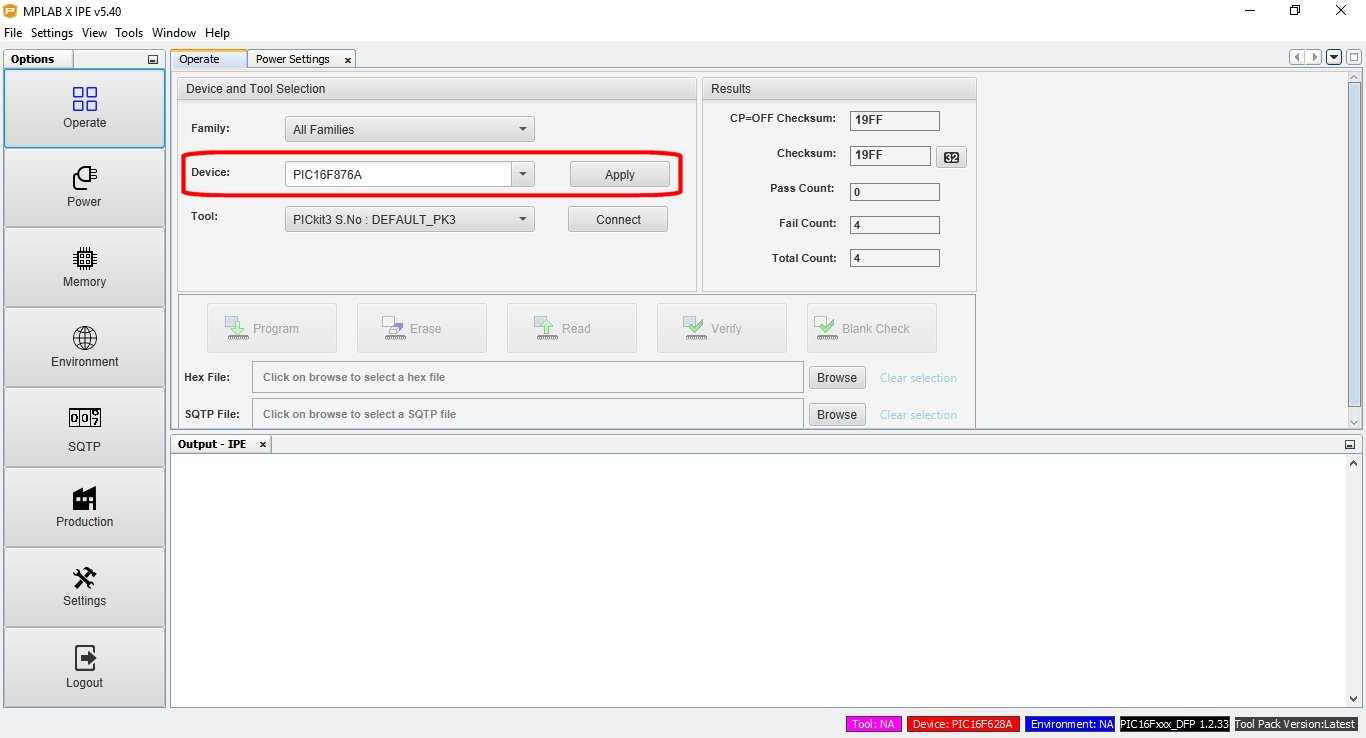Browse for a hex file

tap(837, 378)
